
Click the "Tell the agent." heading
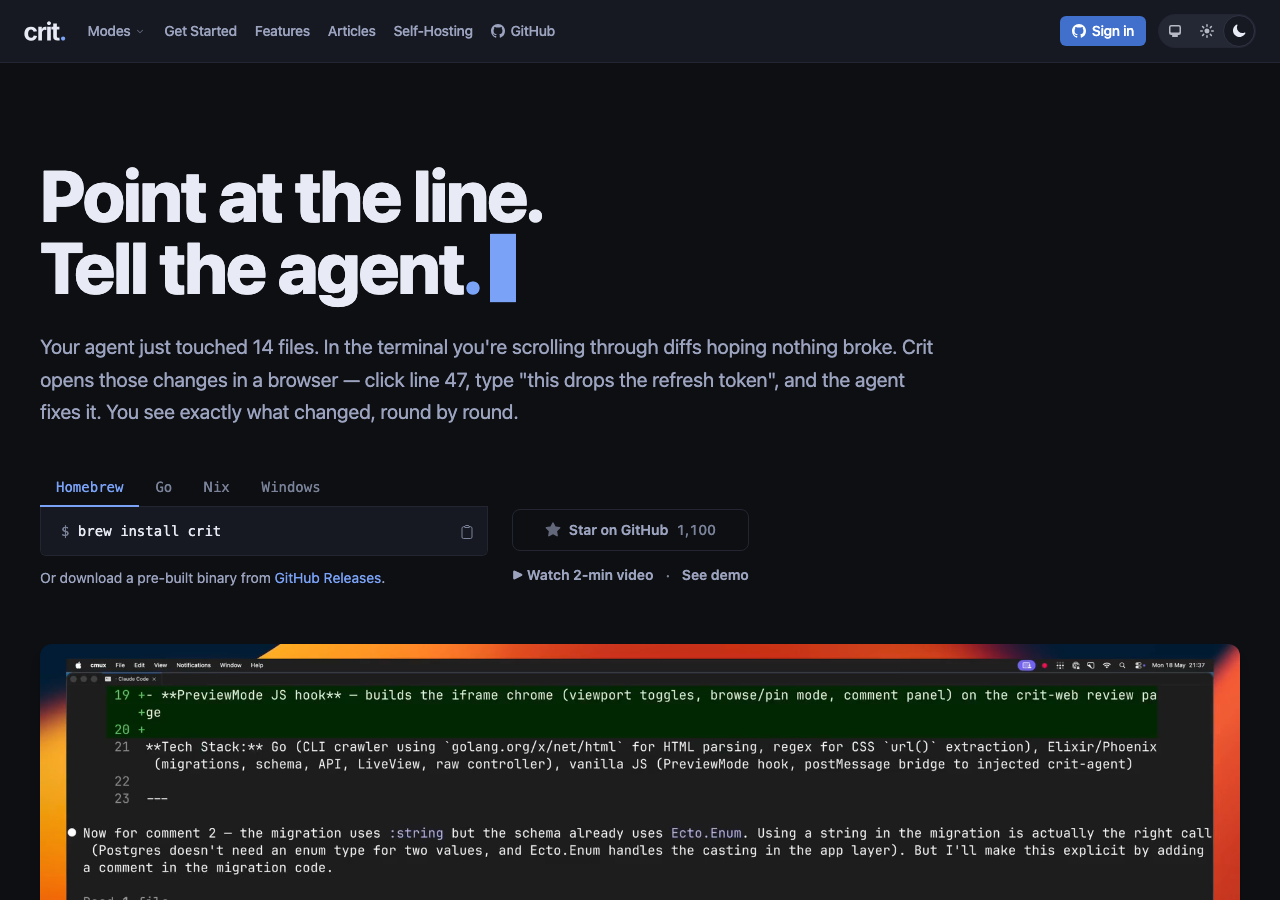(260, 269)
